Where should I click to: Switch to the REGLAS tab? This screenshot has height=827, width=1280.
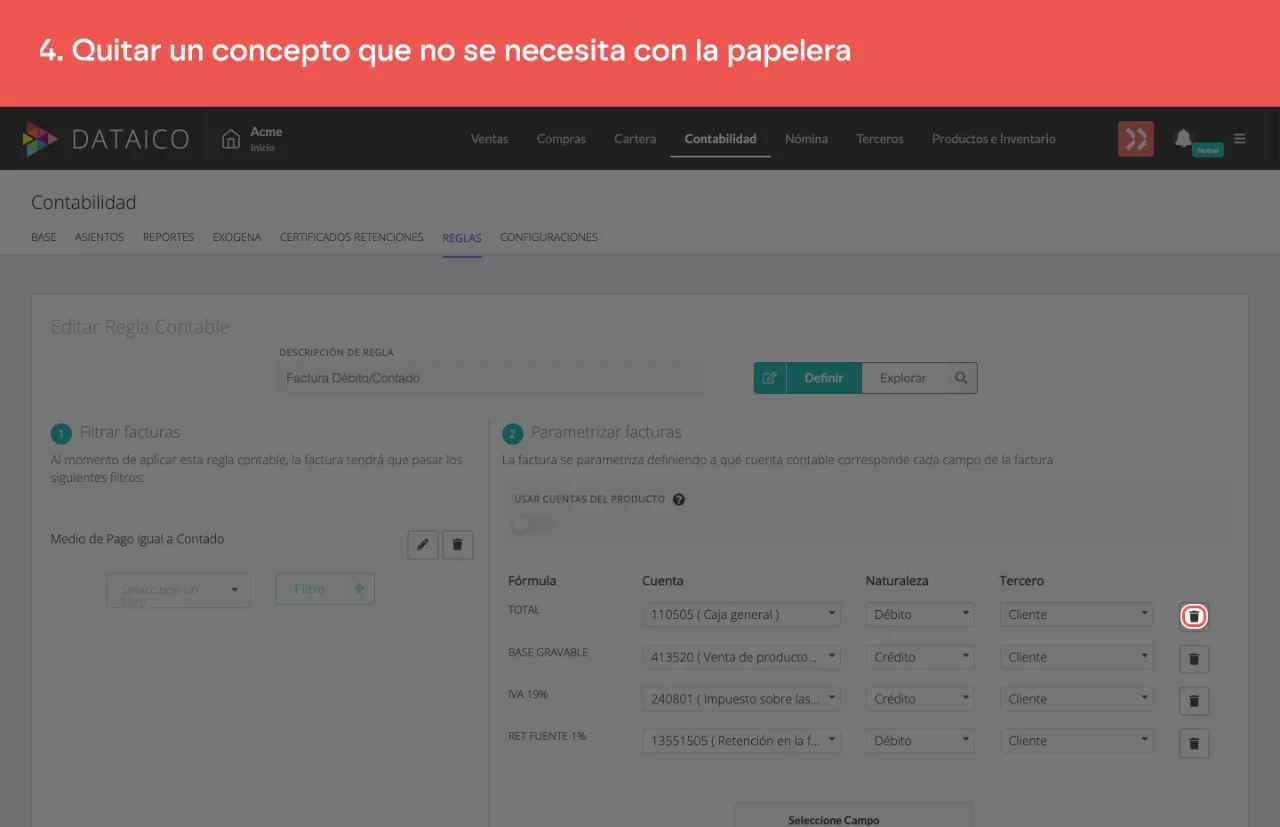[462, 238]
